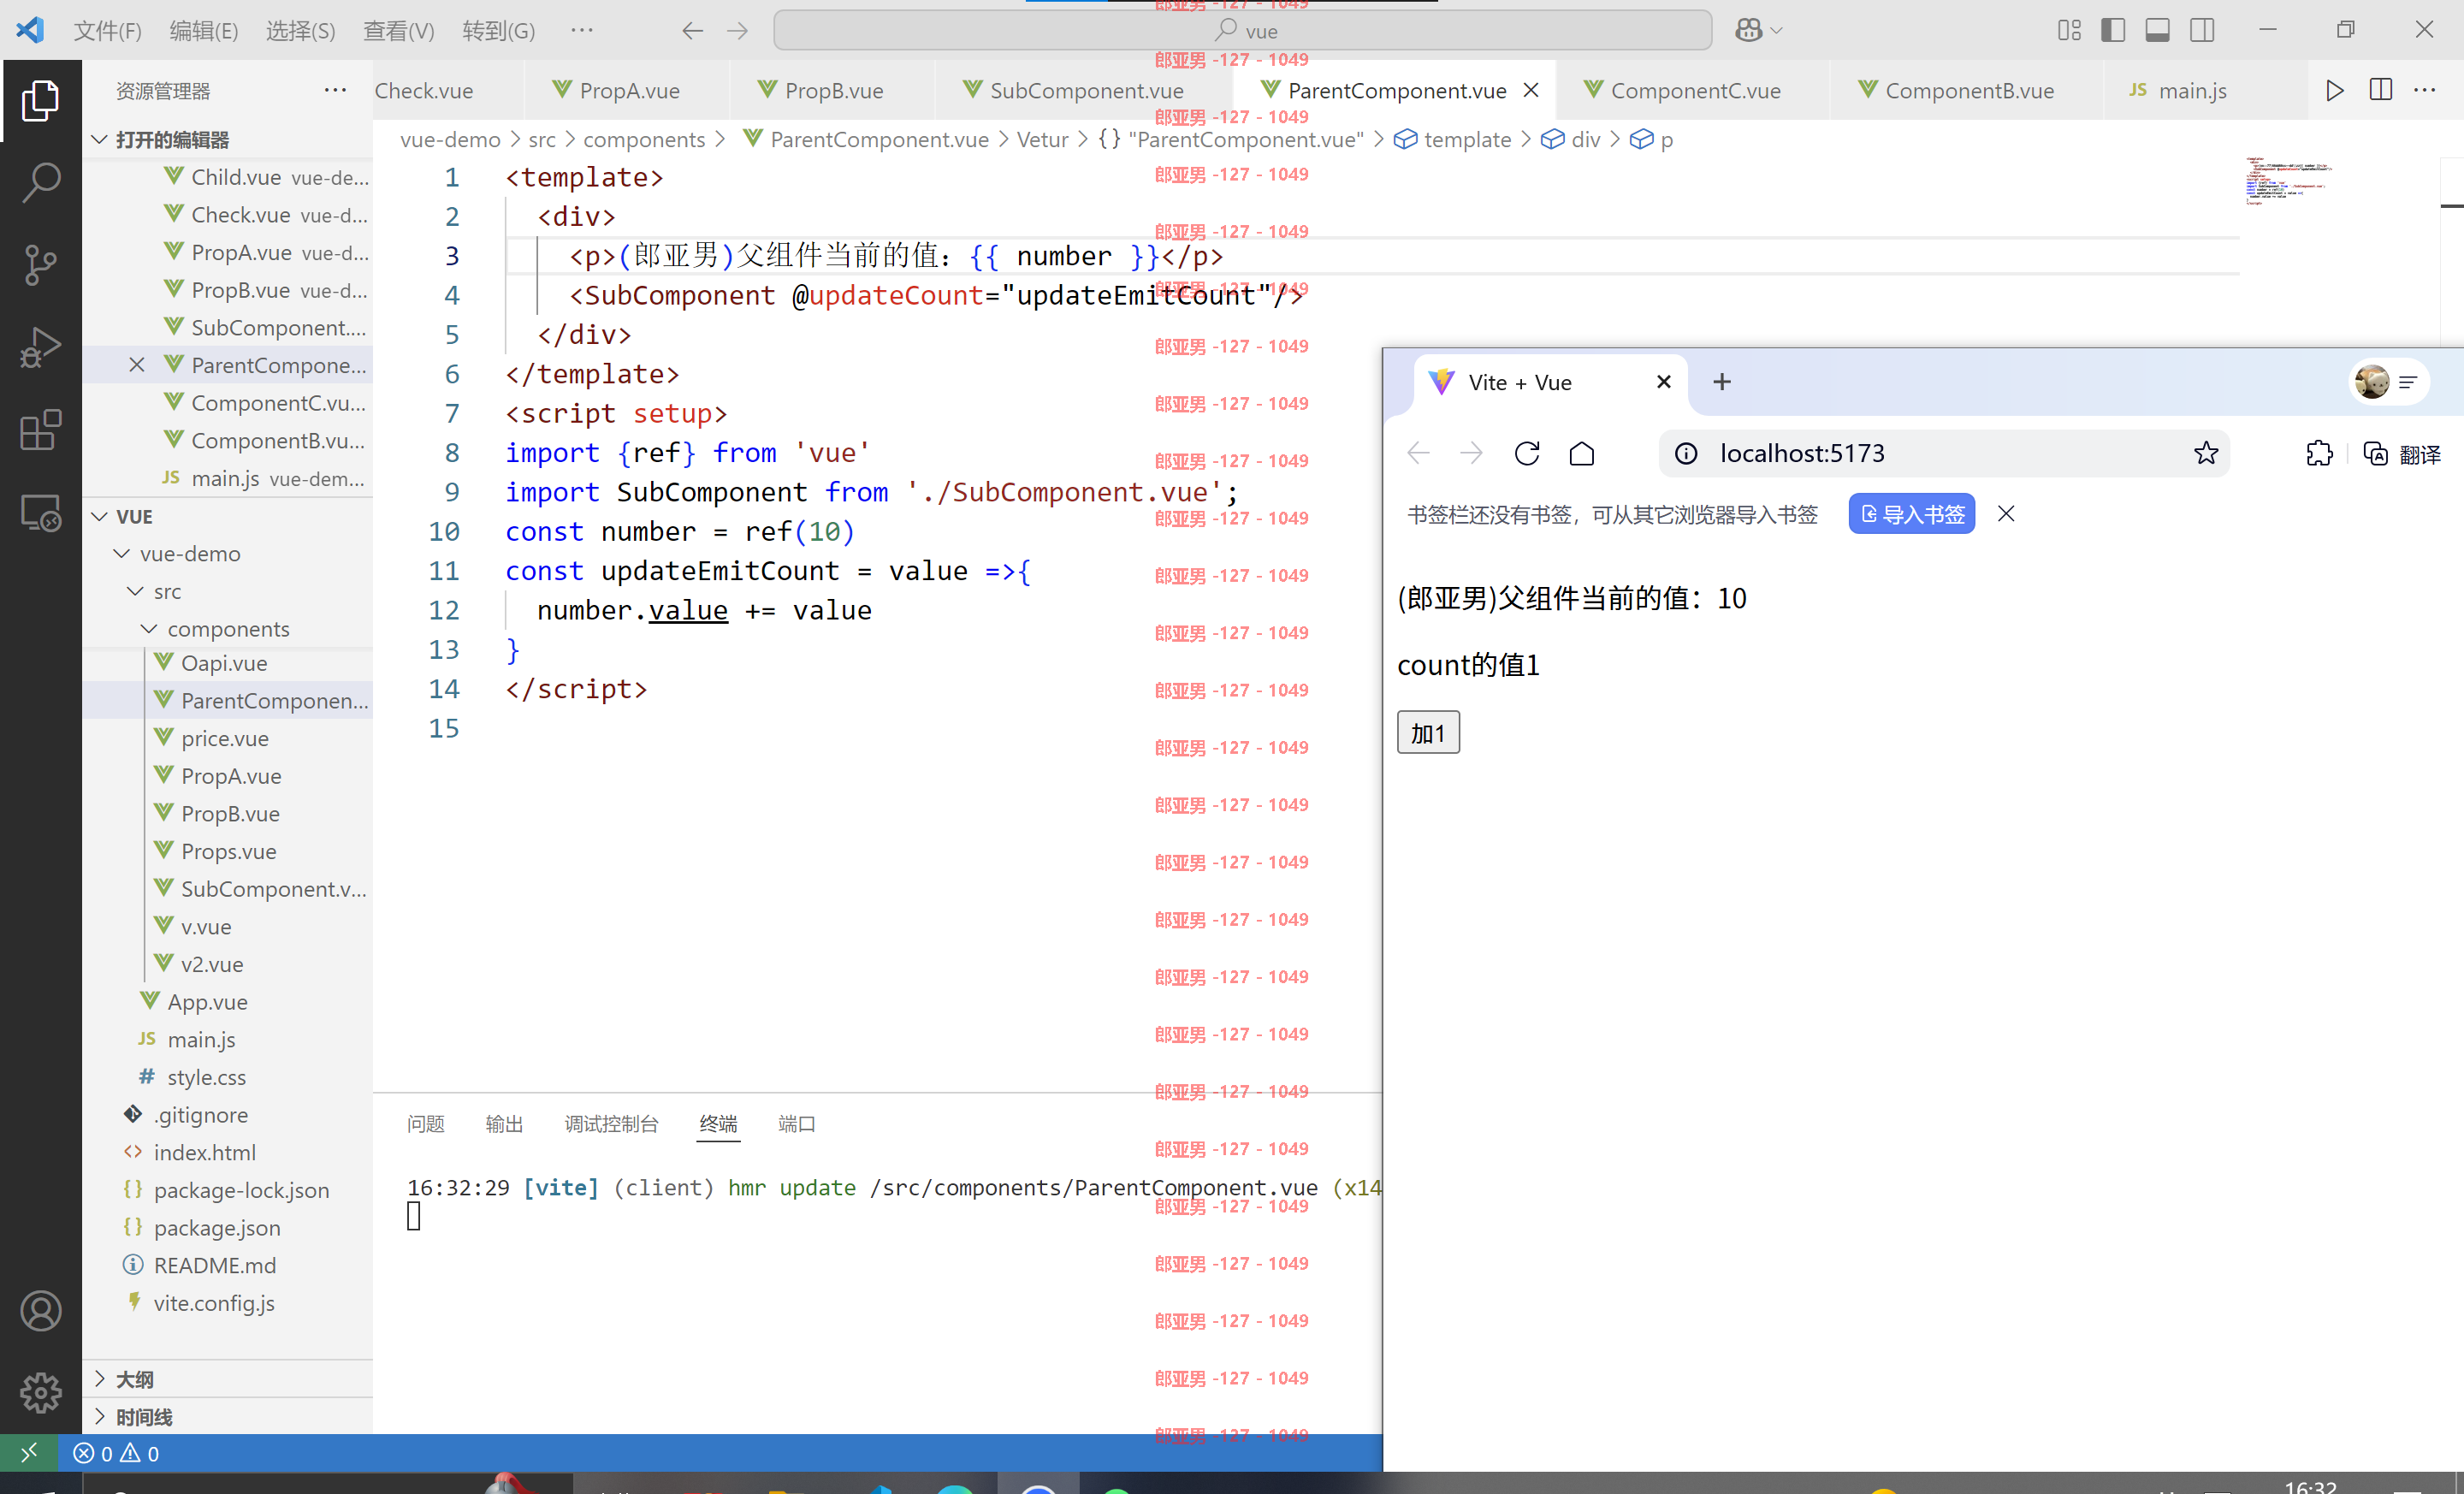This screenshot has height=1494, width=2464.
Task: Collapse the src folder
Action: pos(136,591)
